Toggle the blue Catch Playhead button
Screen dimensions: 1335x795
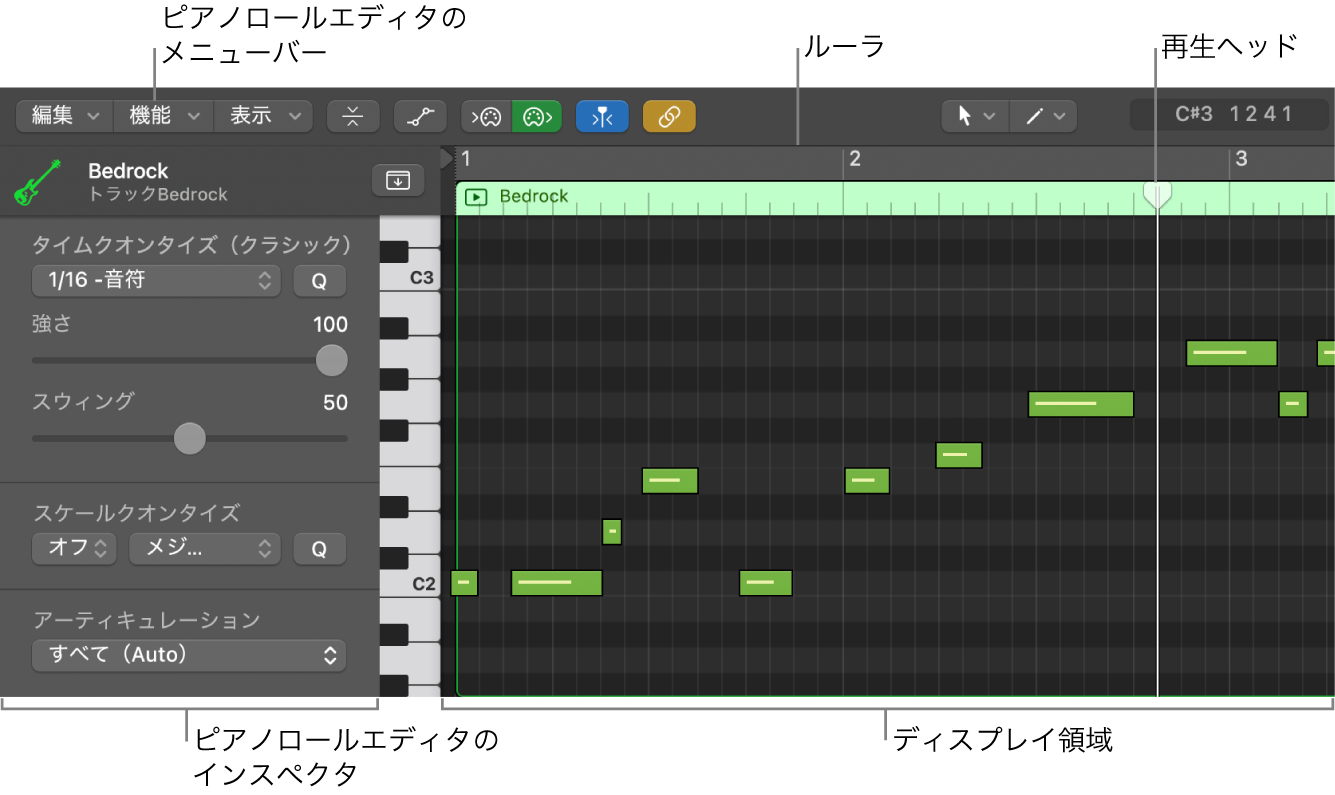pyautogui.click(x=602, y=116)
